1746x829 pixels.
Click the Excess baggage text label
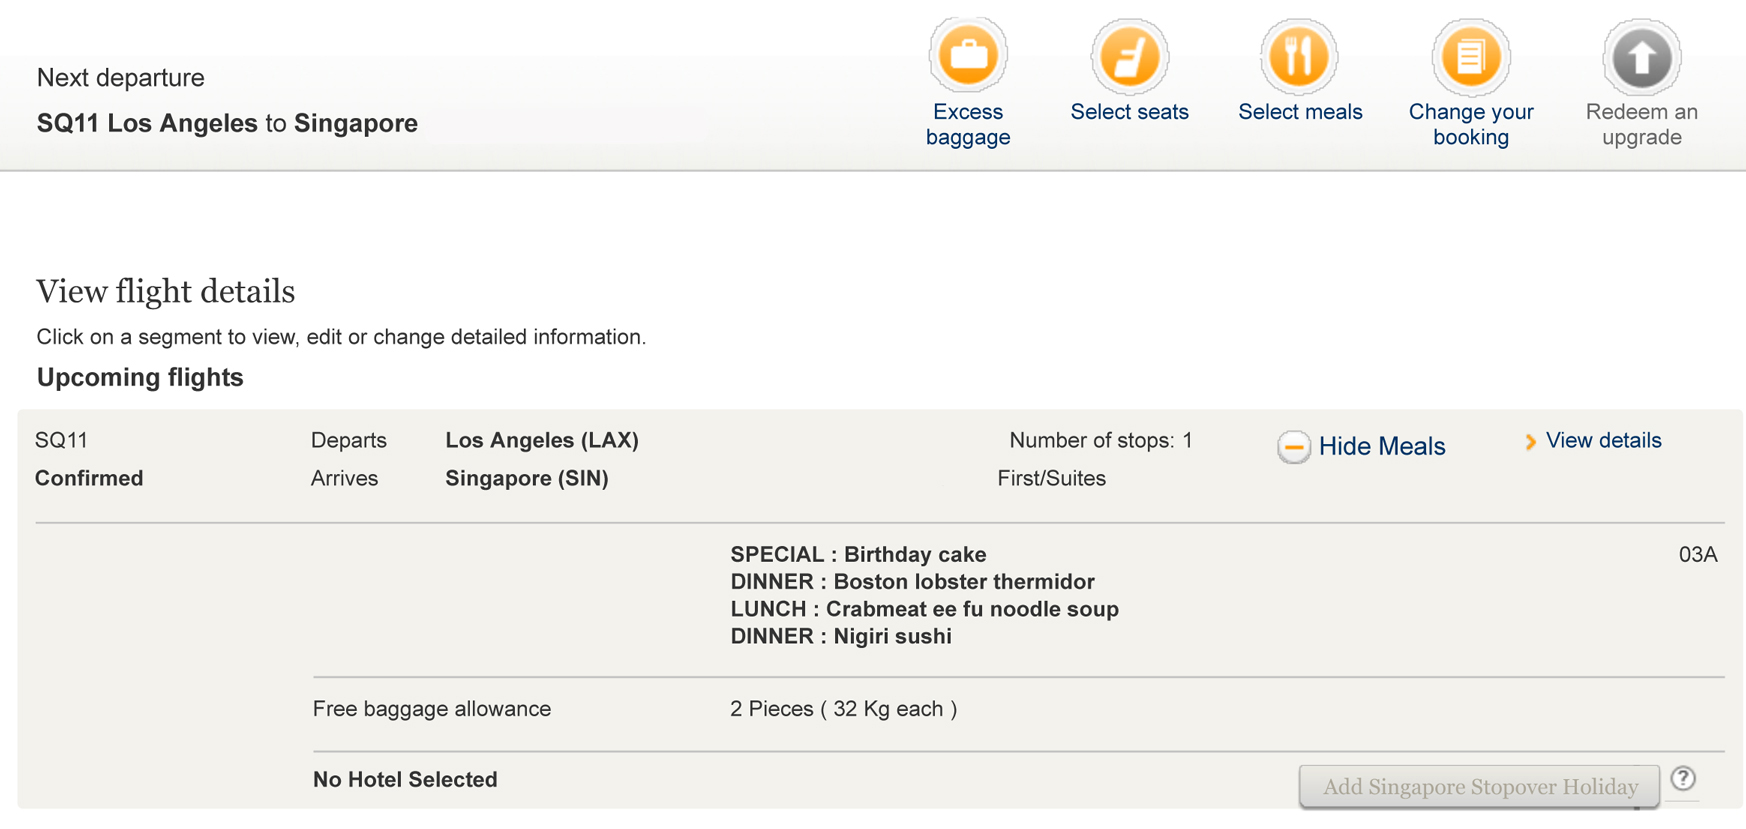point(967,124)
